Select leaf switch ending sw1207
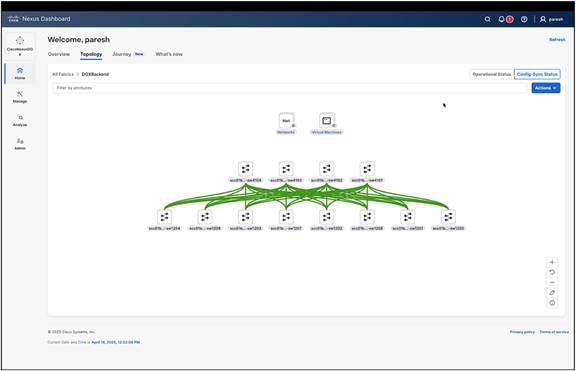The width and height of the screenshot is (576, 371). pos(286,217)
